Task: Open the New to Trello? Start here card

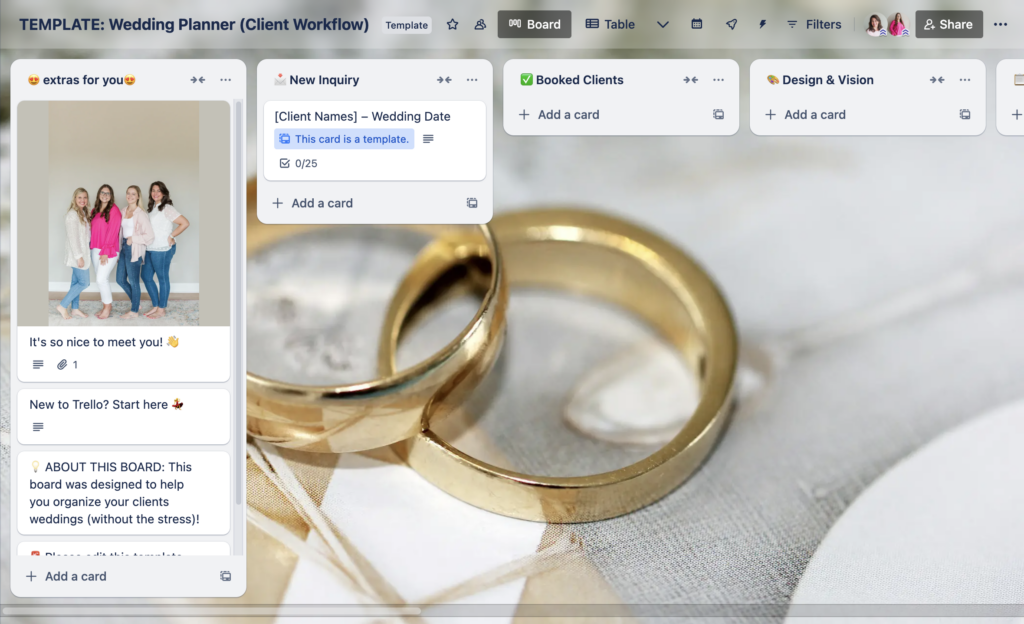Action: (123, 416)
